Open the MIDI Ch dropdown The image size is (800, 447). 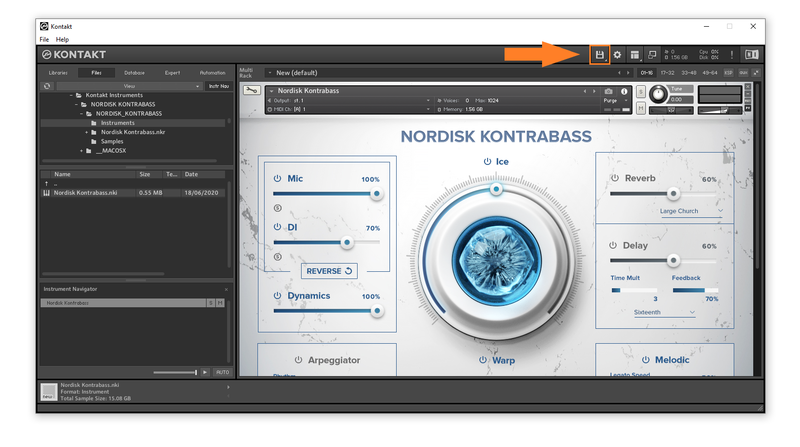tap(349, 109)
